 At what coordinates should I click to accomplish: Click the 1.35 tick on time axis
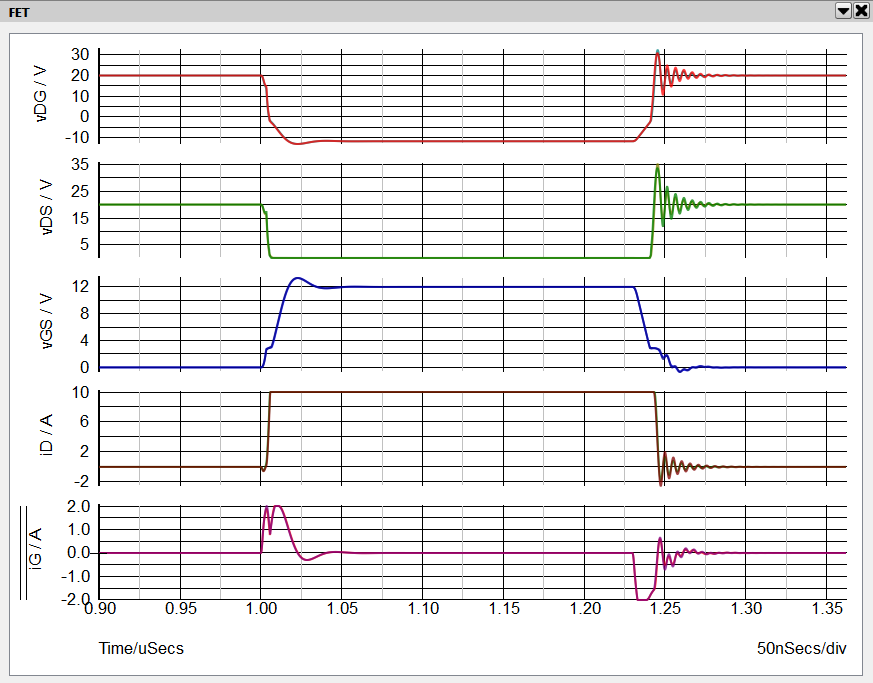826,607
